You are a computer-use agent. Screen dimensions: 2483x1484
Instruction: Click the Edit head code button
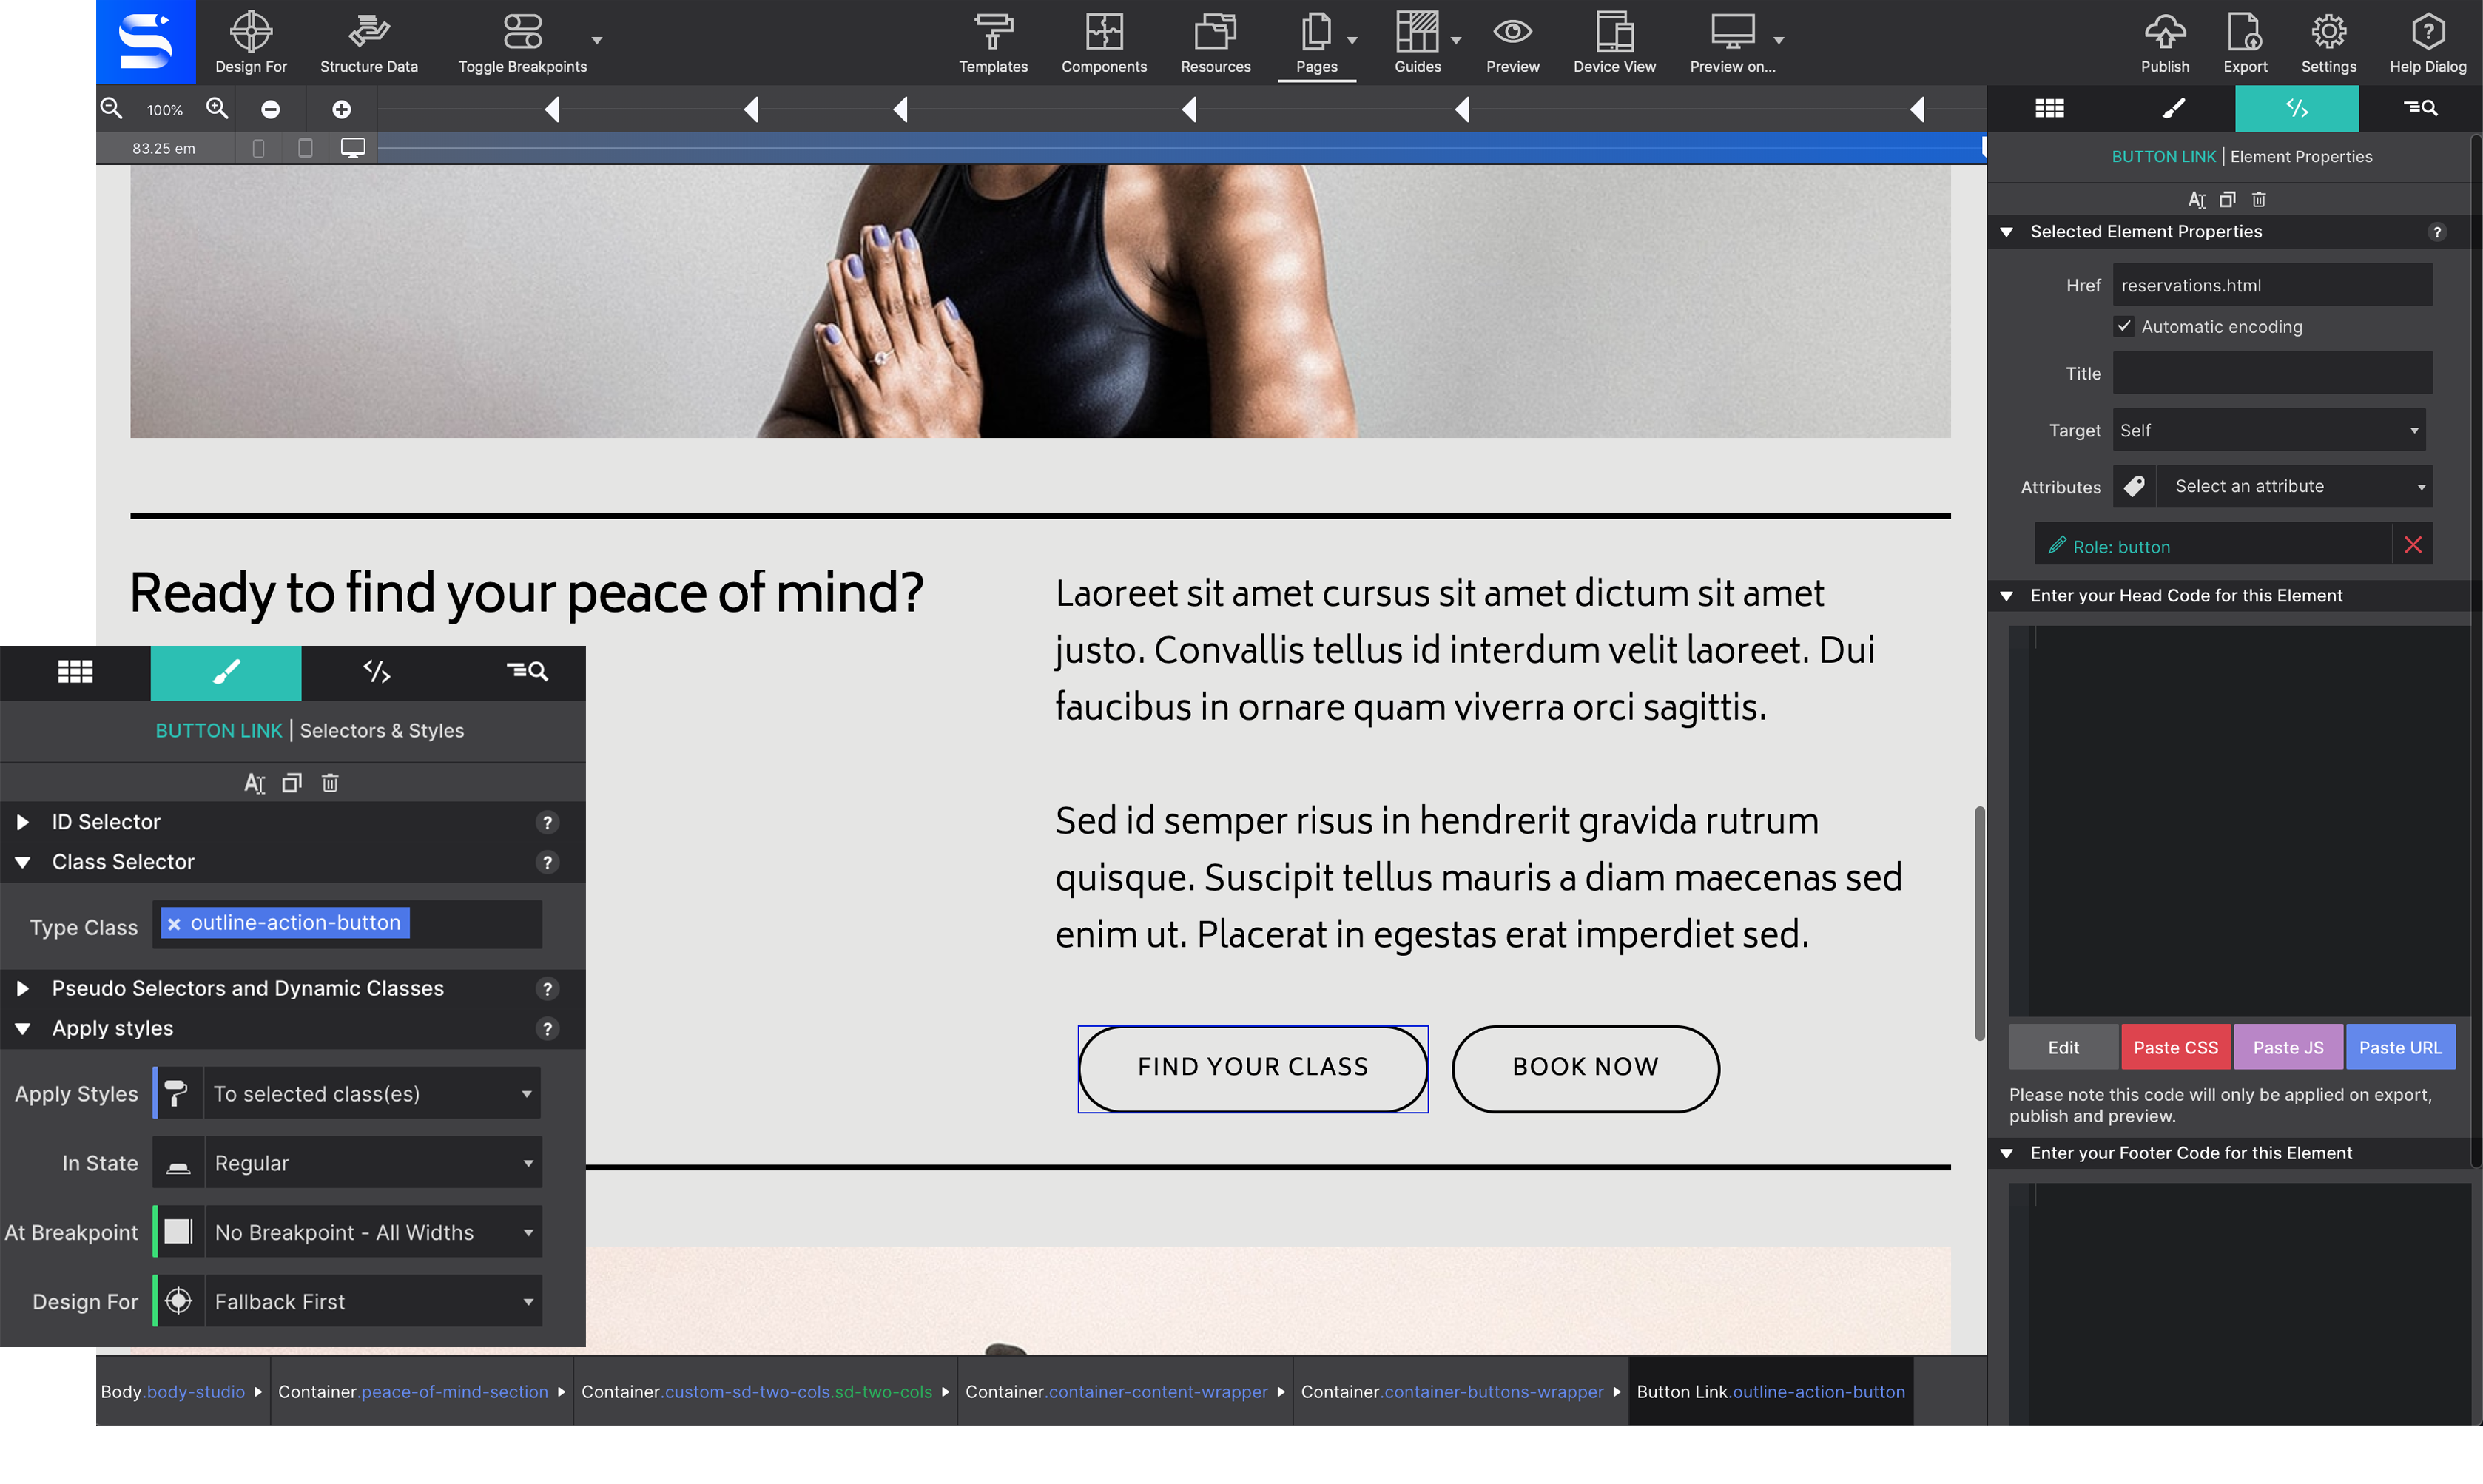tap(2063, 1047)
